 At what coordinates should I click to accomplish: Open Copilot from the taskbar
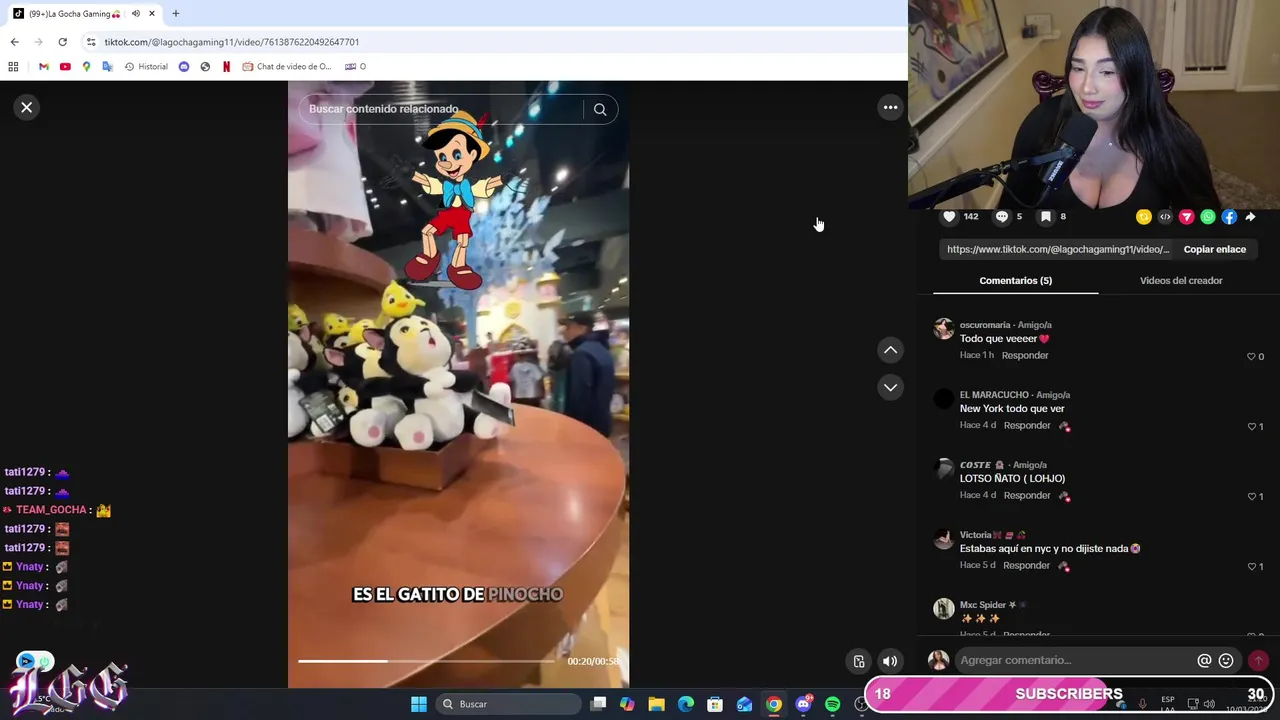(x=627, y=704)
